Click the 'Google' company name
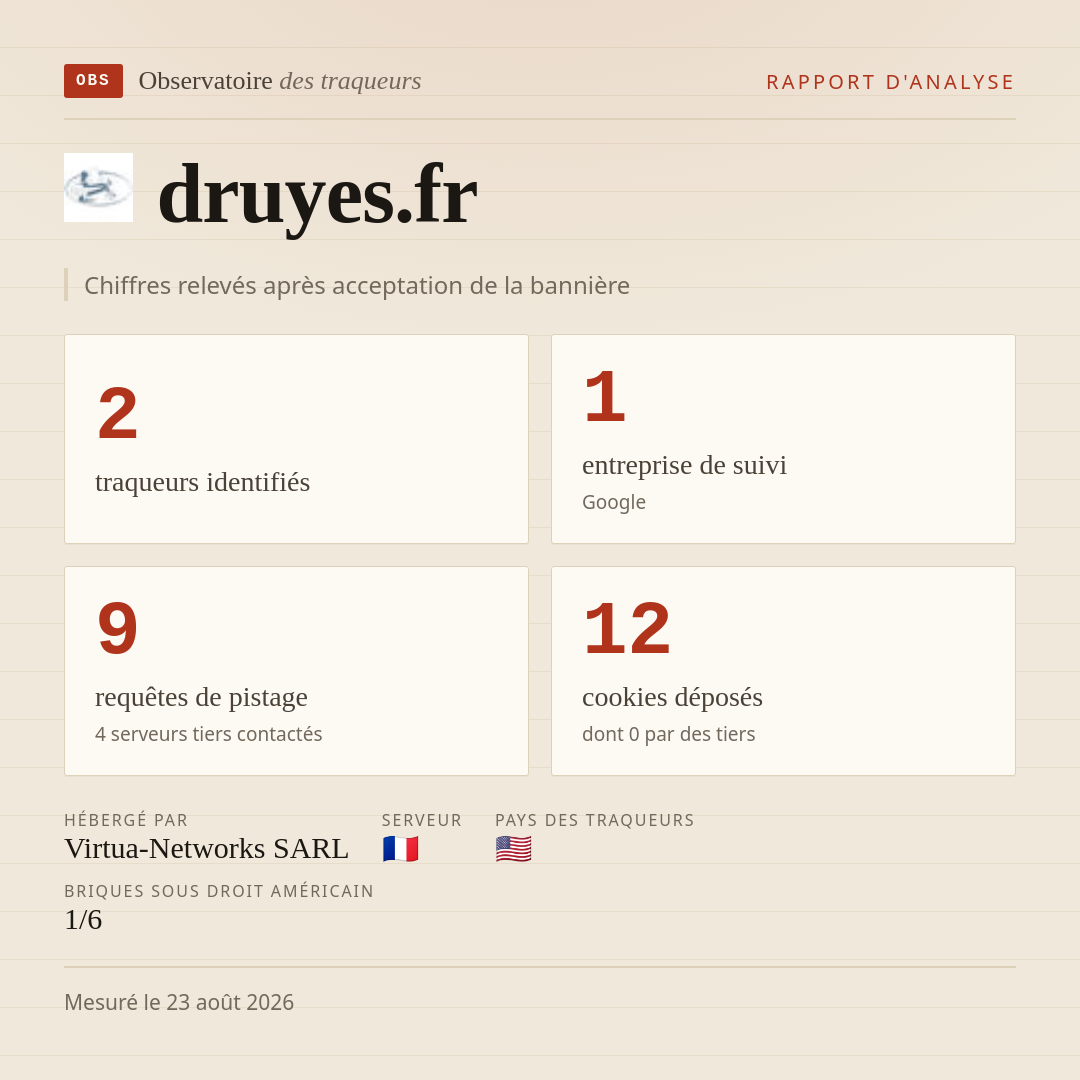This screenshot has width=1080, height=1080. coord(614,502)
